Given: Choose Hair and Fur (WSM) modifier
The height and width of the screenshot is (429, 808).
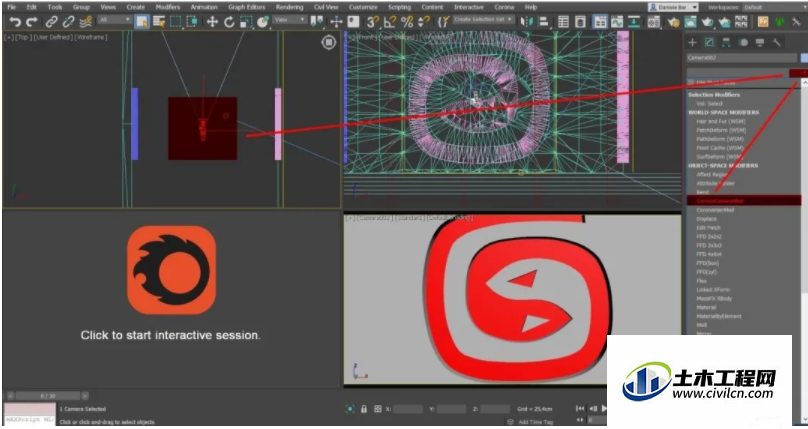Looking at the screenshot, I should coord(721,121).
